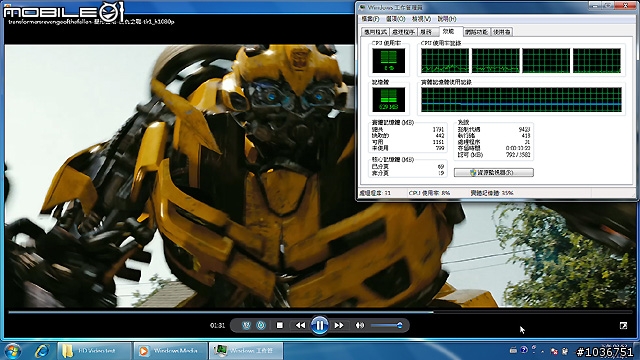Switch to the 網路功能 tab
Screen dimensions: 640x360
click(x=477, y=32)
